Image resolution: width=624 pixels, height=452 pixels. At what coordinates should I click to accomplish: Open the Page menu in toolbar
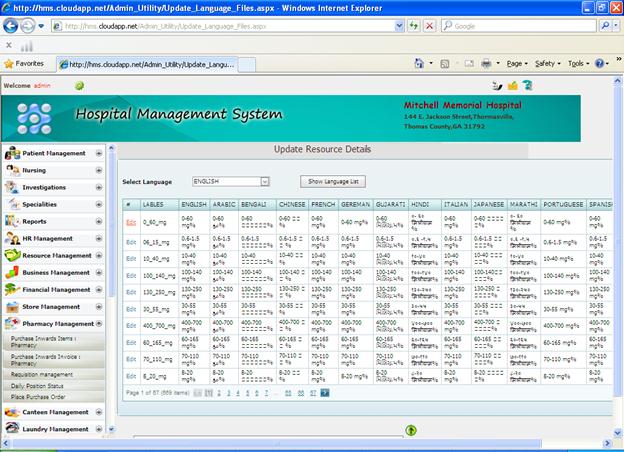[x=515, y=63]
